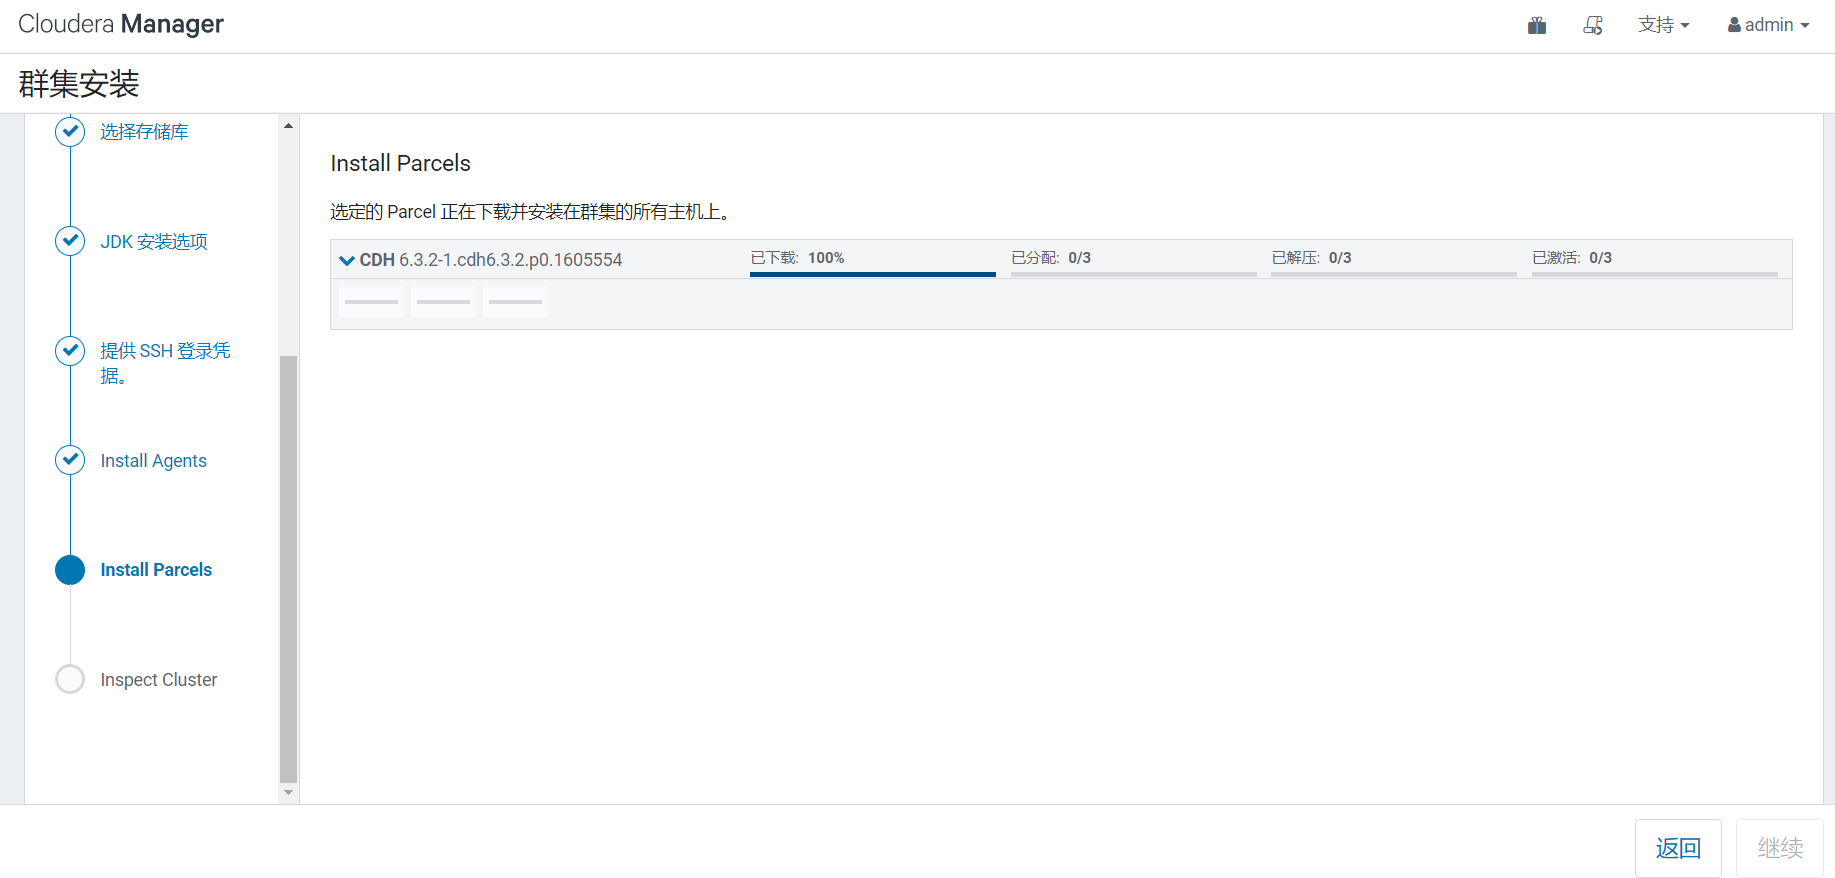Collapse the CDH parcel row chevron
The width and height of the screenshot is (1835, 878).
tap(347, 260)
